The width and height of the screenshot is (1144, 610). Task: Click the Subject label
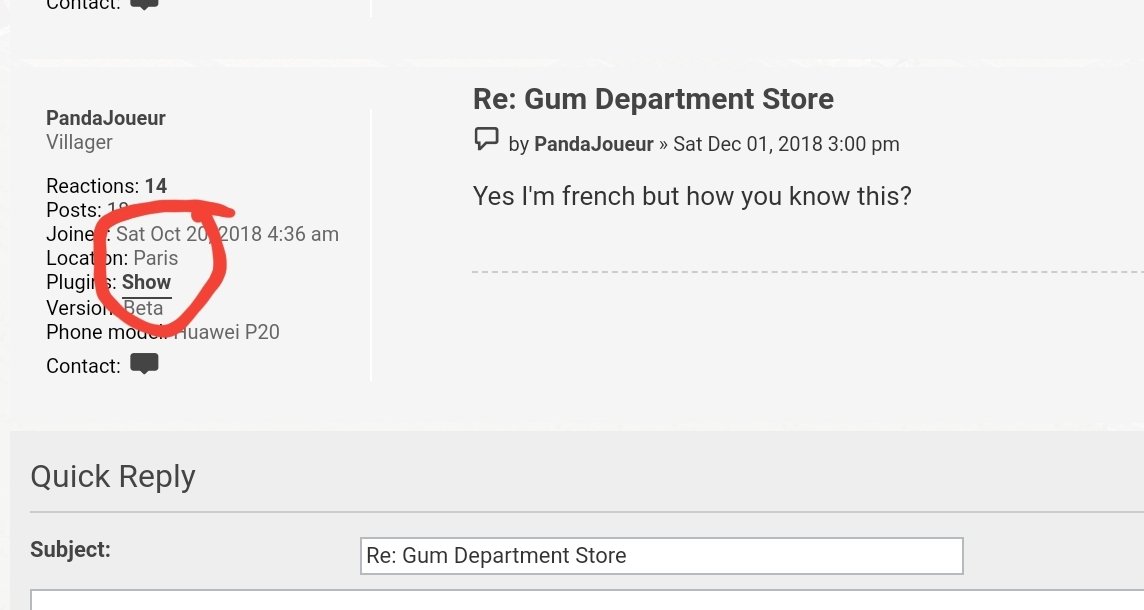point(70,549)
